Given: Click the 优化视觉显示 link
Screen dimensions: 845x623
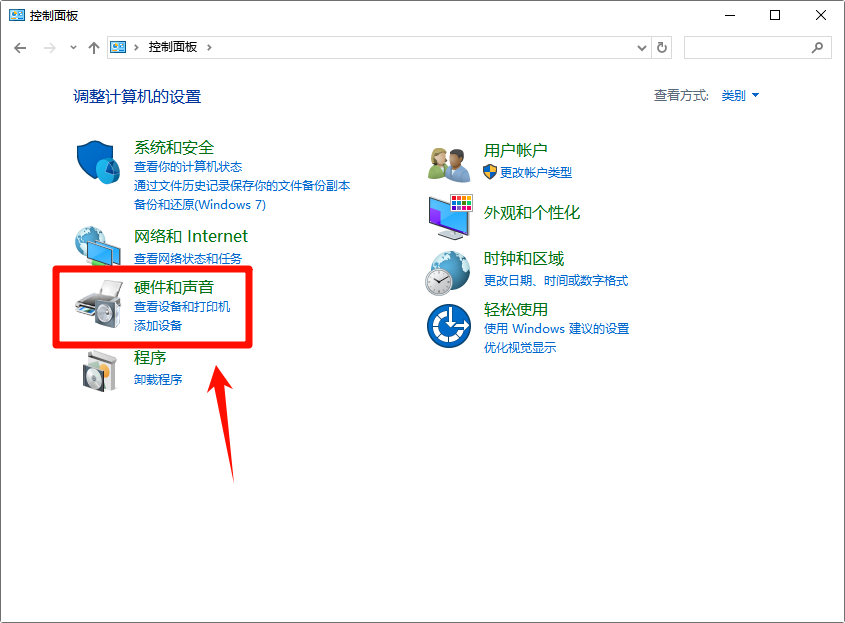Looking at the screenshot, I should [520, 347].
